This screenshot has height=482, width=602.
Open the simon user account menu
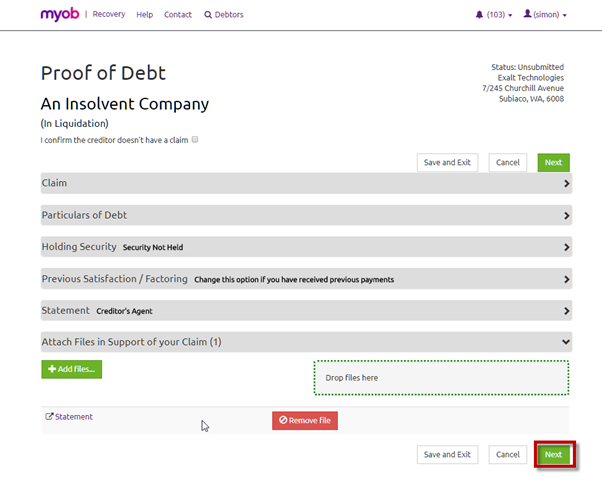545,15
